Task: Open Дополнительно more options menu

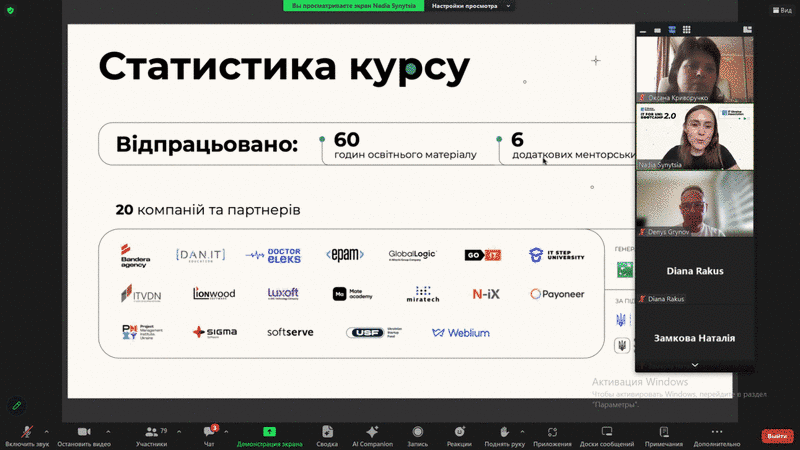Action: pos(716,436)
